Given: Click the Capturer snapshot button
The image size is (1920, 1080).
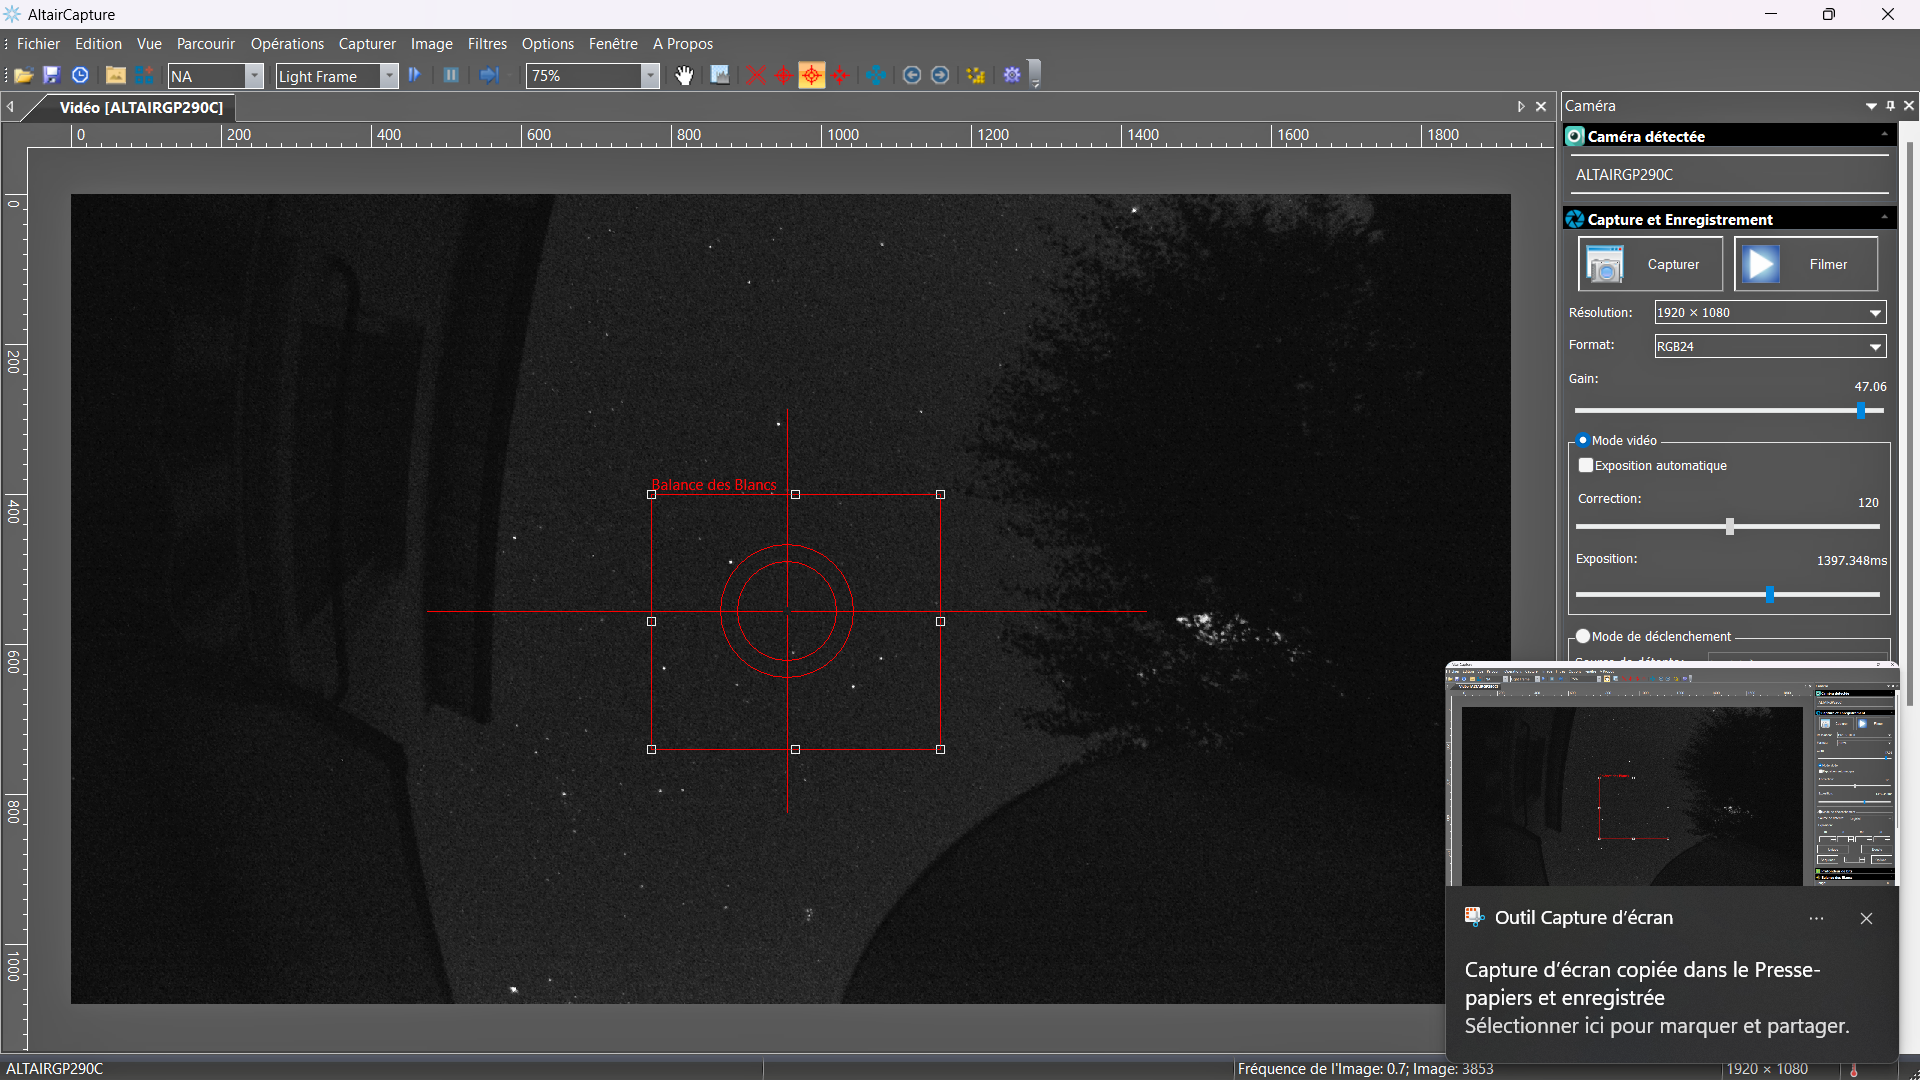Looking at the screenshot, I should (x=1651, y=264).
